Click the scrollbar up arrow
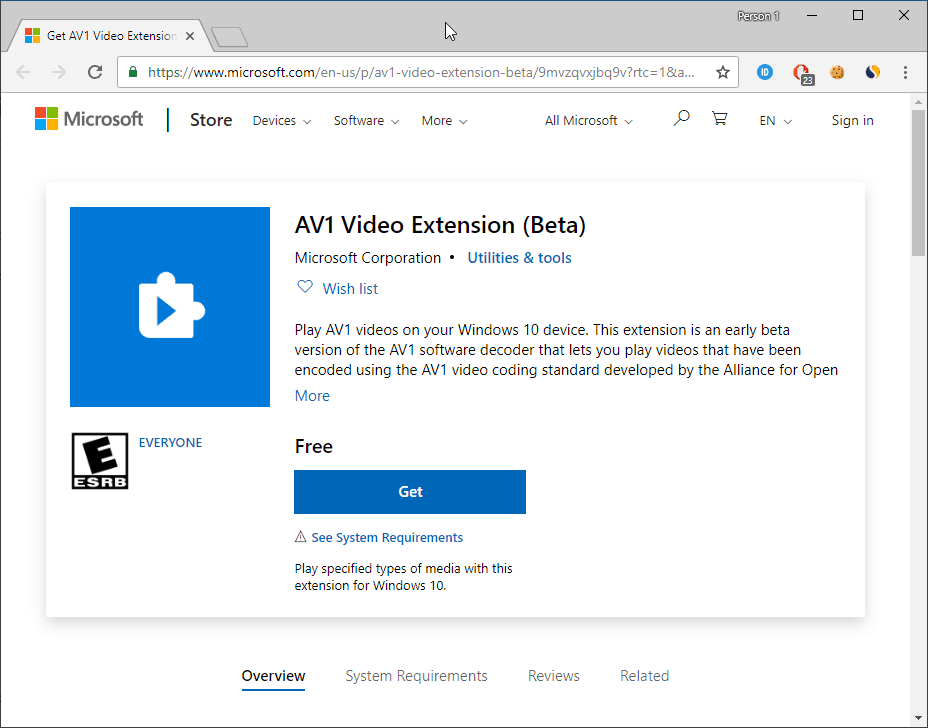The image size is (928, 728). pyautogui.click(x=918, y=102)
